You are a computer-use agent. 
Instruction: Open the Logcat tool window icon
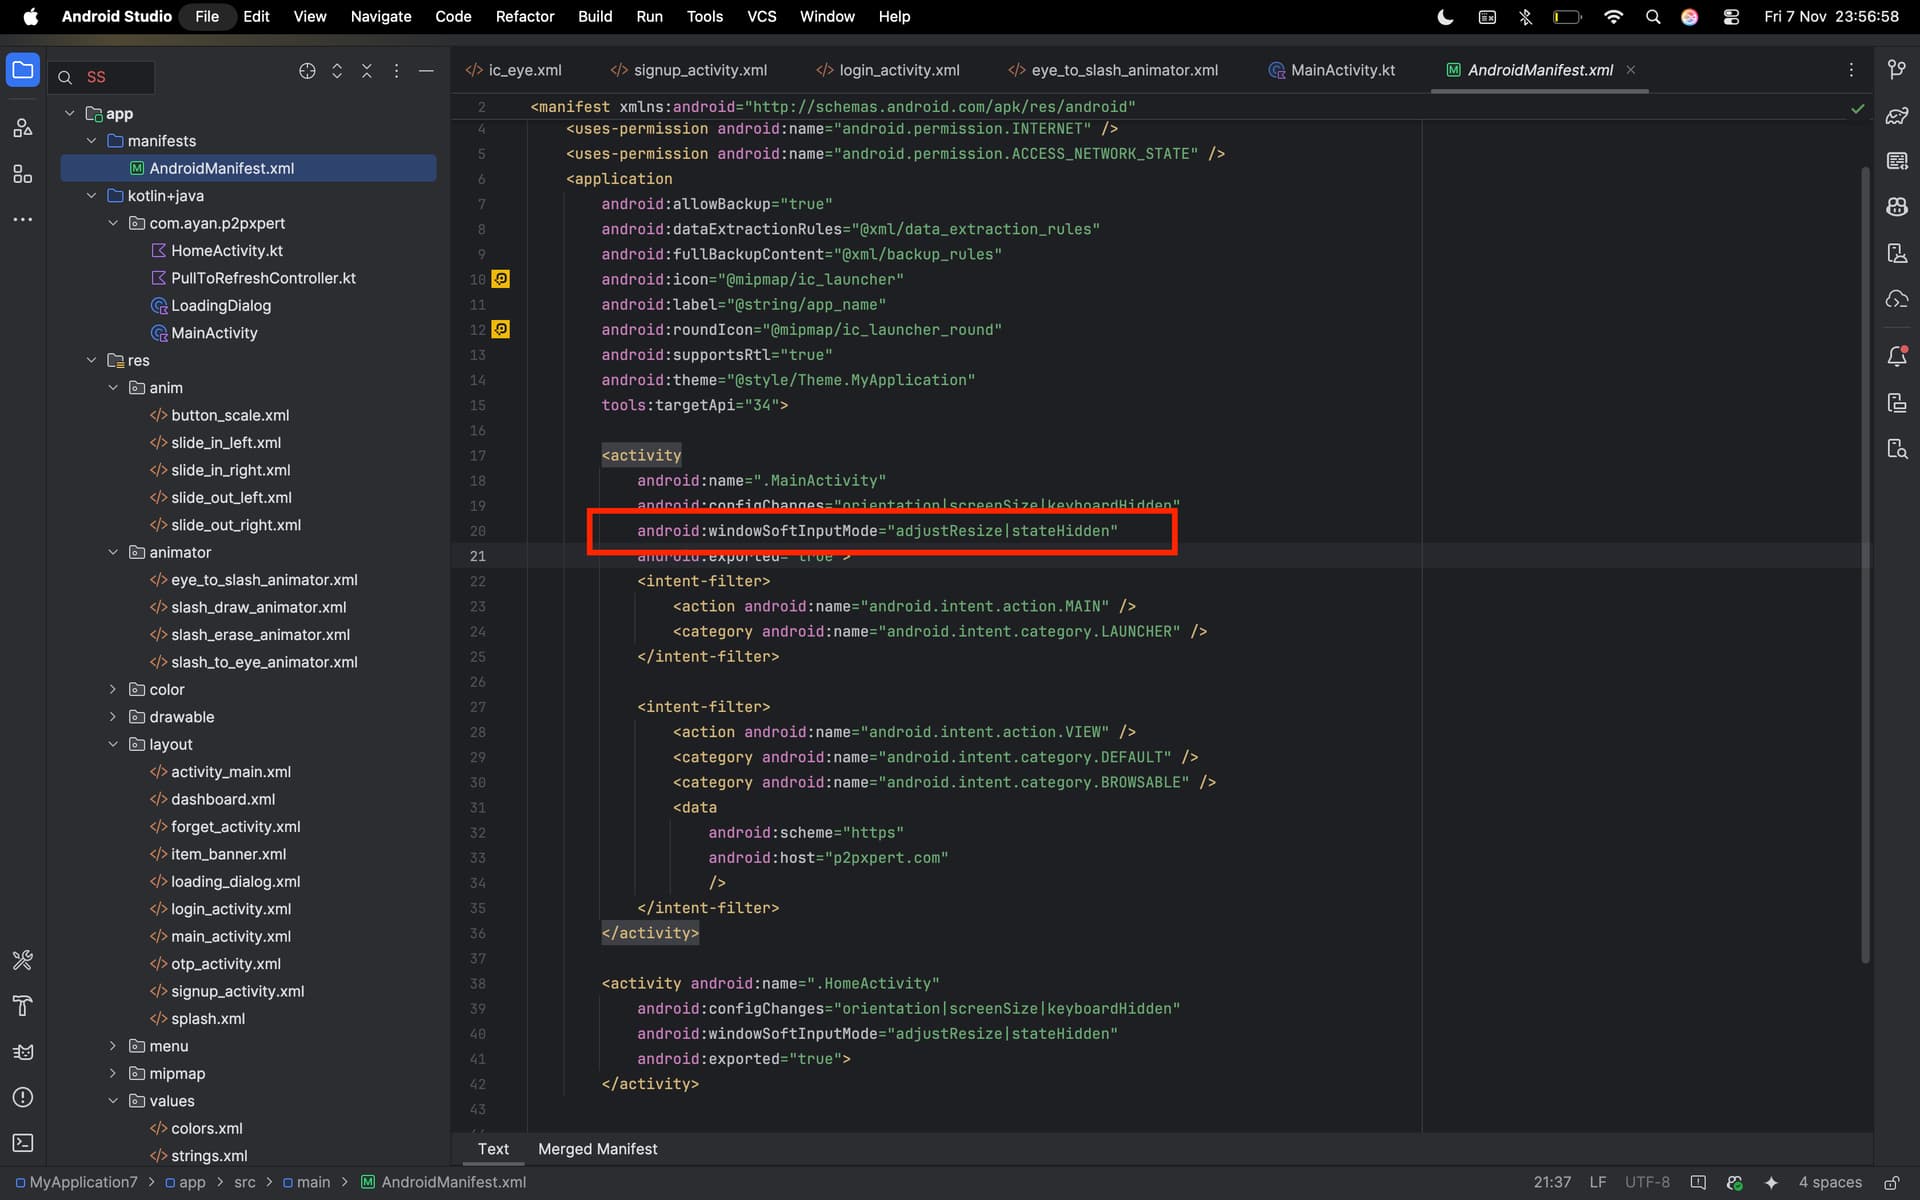tap(22, 1052)
